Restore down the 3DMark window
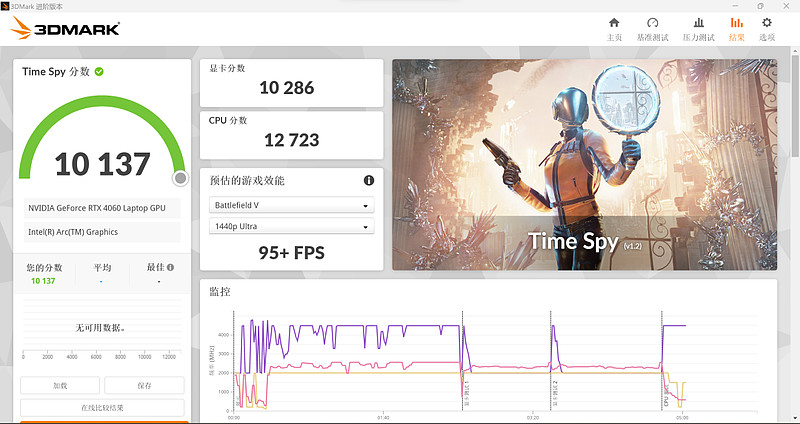 click(x=760, y=6)
